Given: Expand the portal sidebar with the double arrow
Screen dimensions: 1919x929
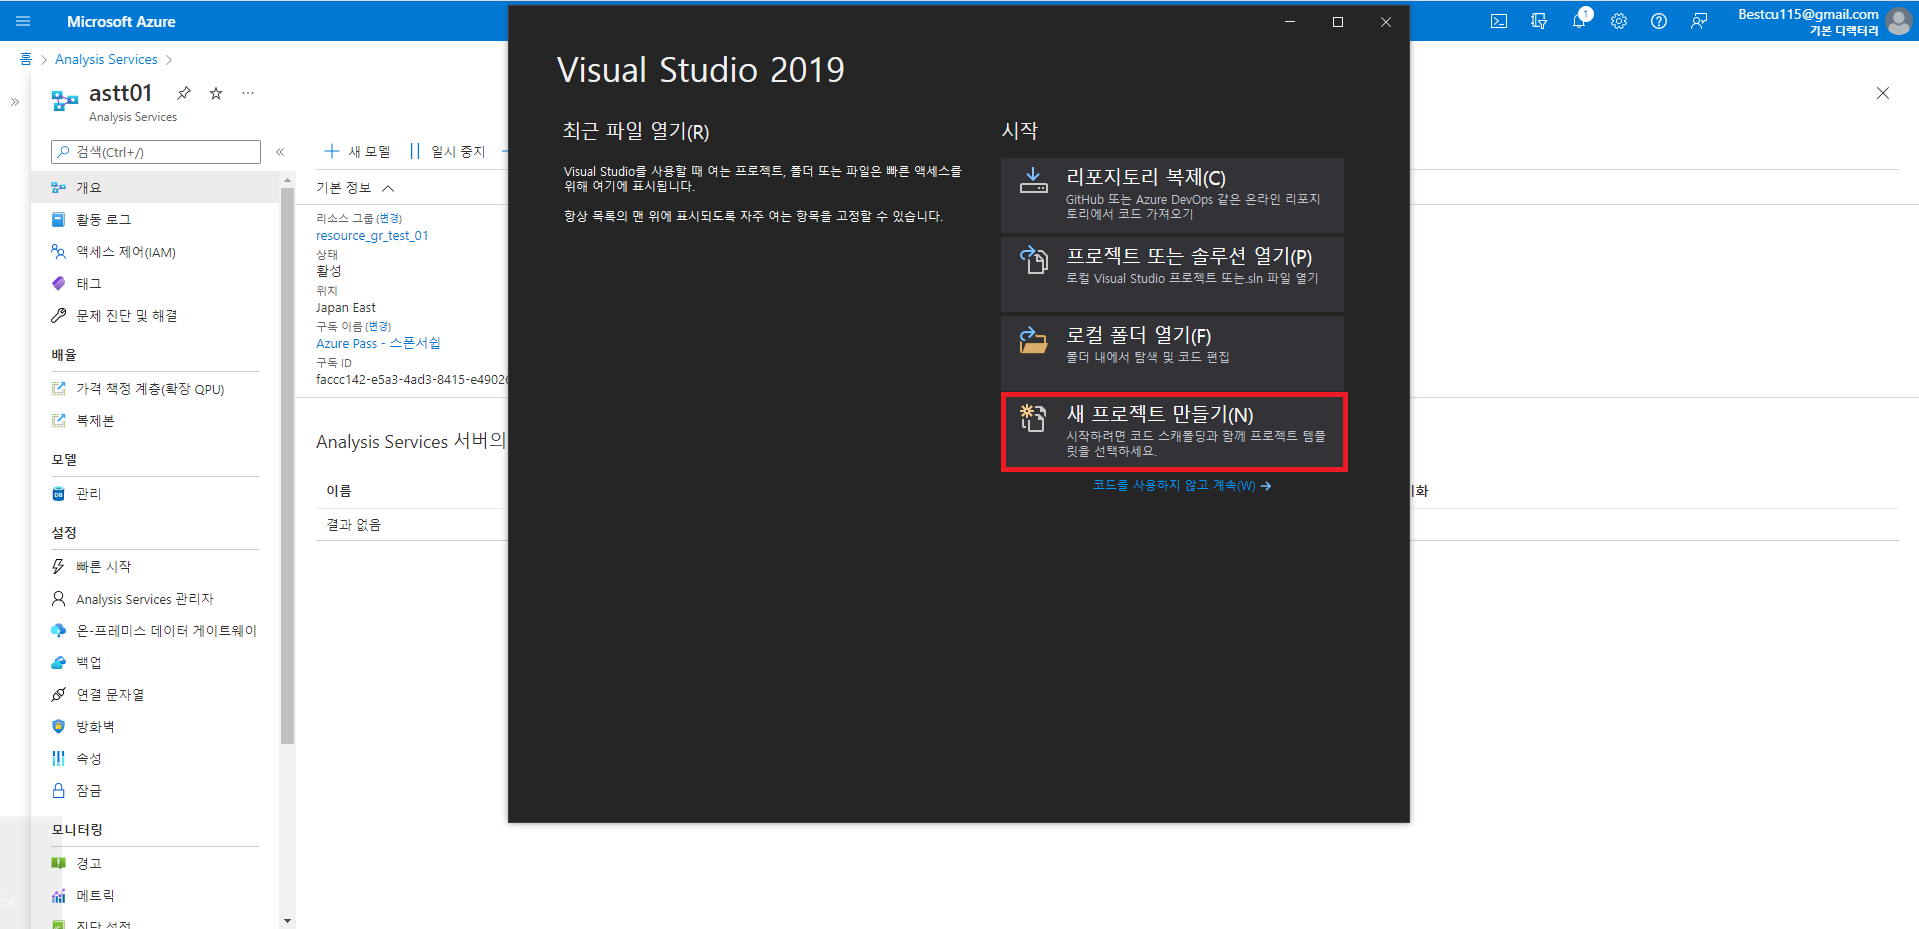Looking at the screenshot, I should coord(15,102).
